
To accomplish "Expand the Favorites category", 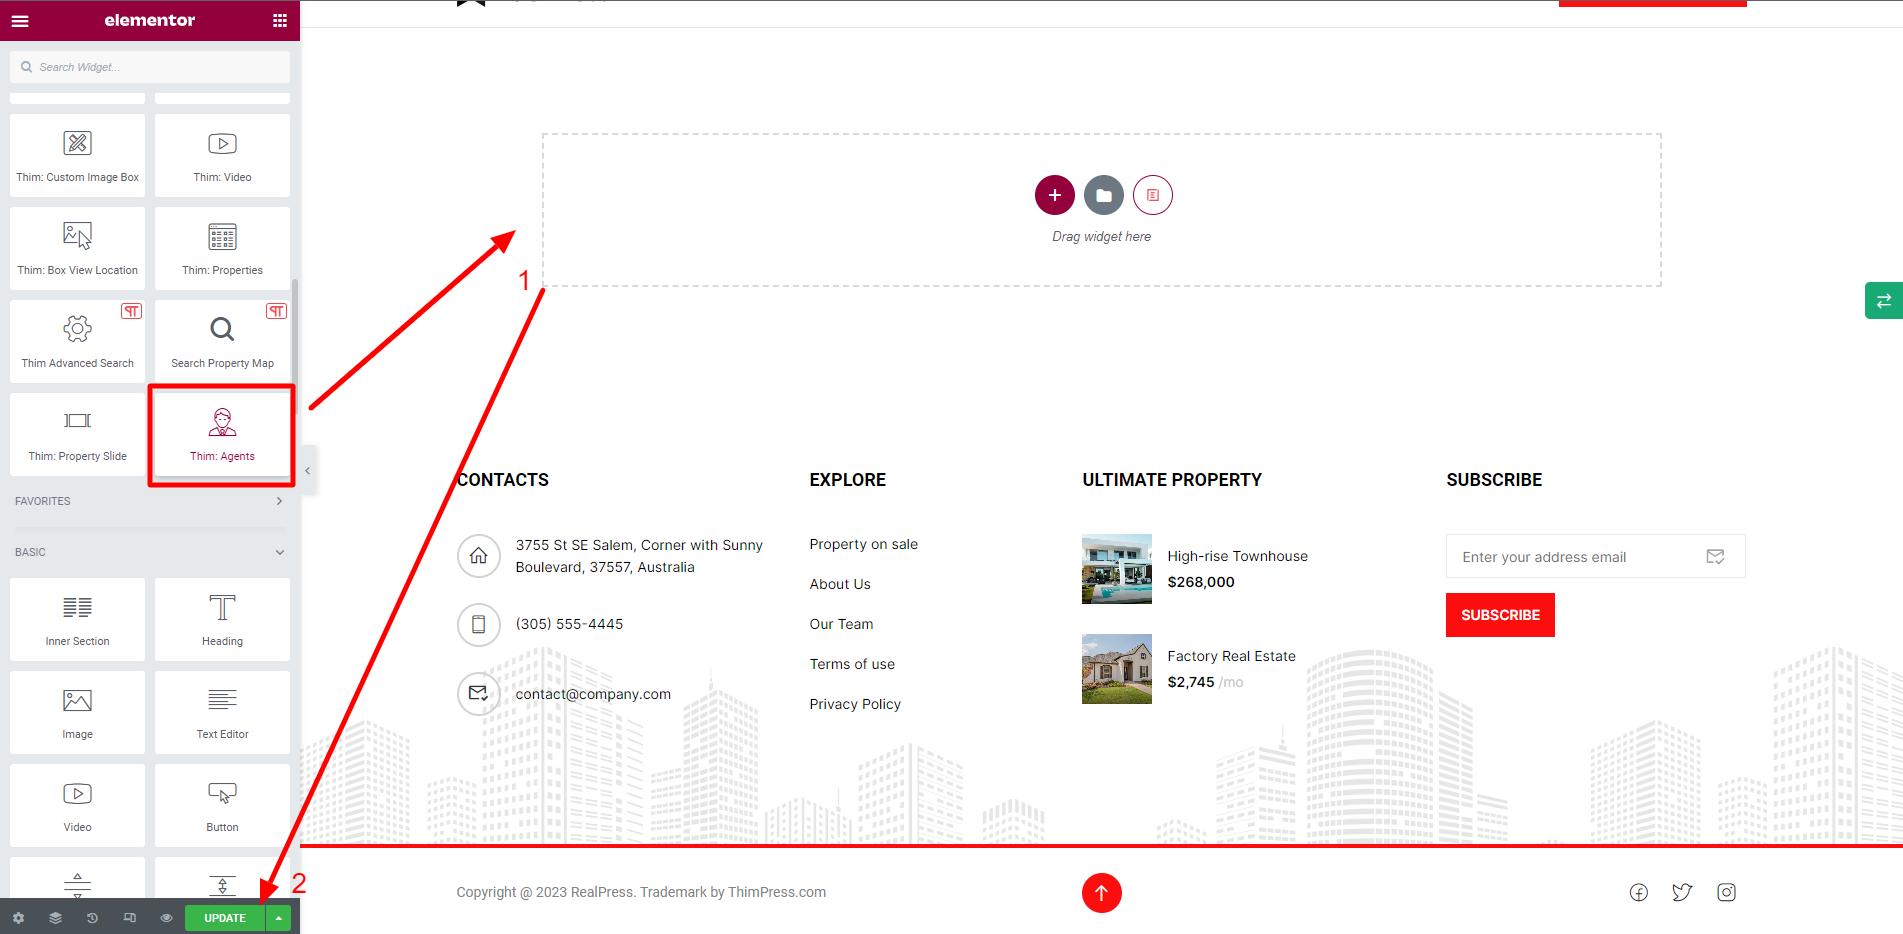I will 150,501.
